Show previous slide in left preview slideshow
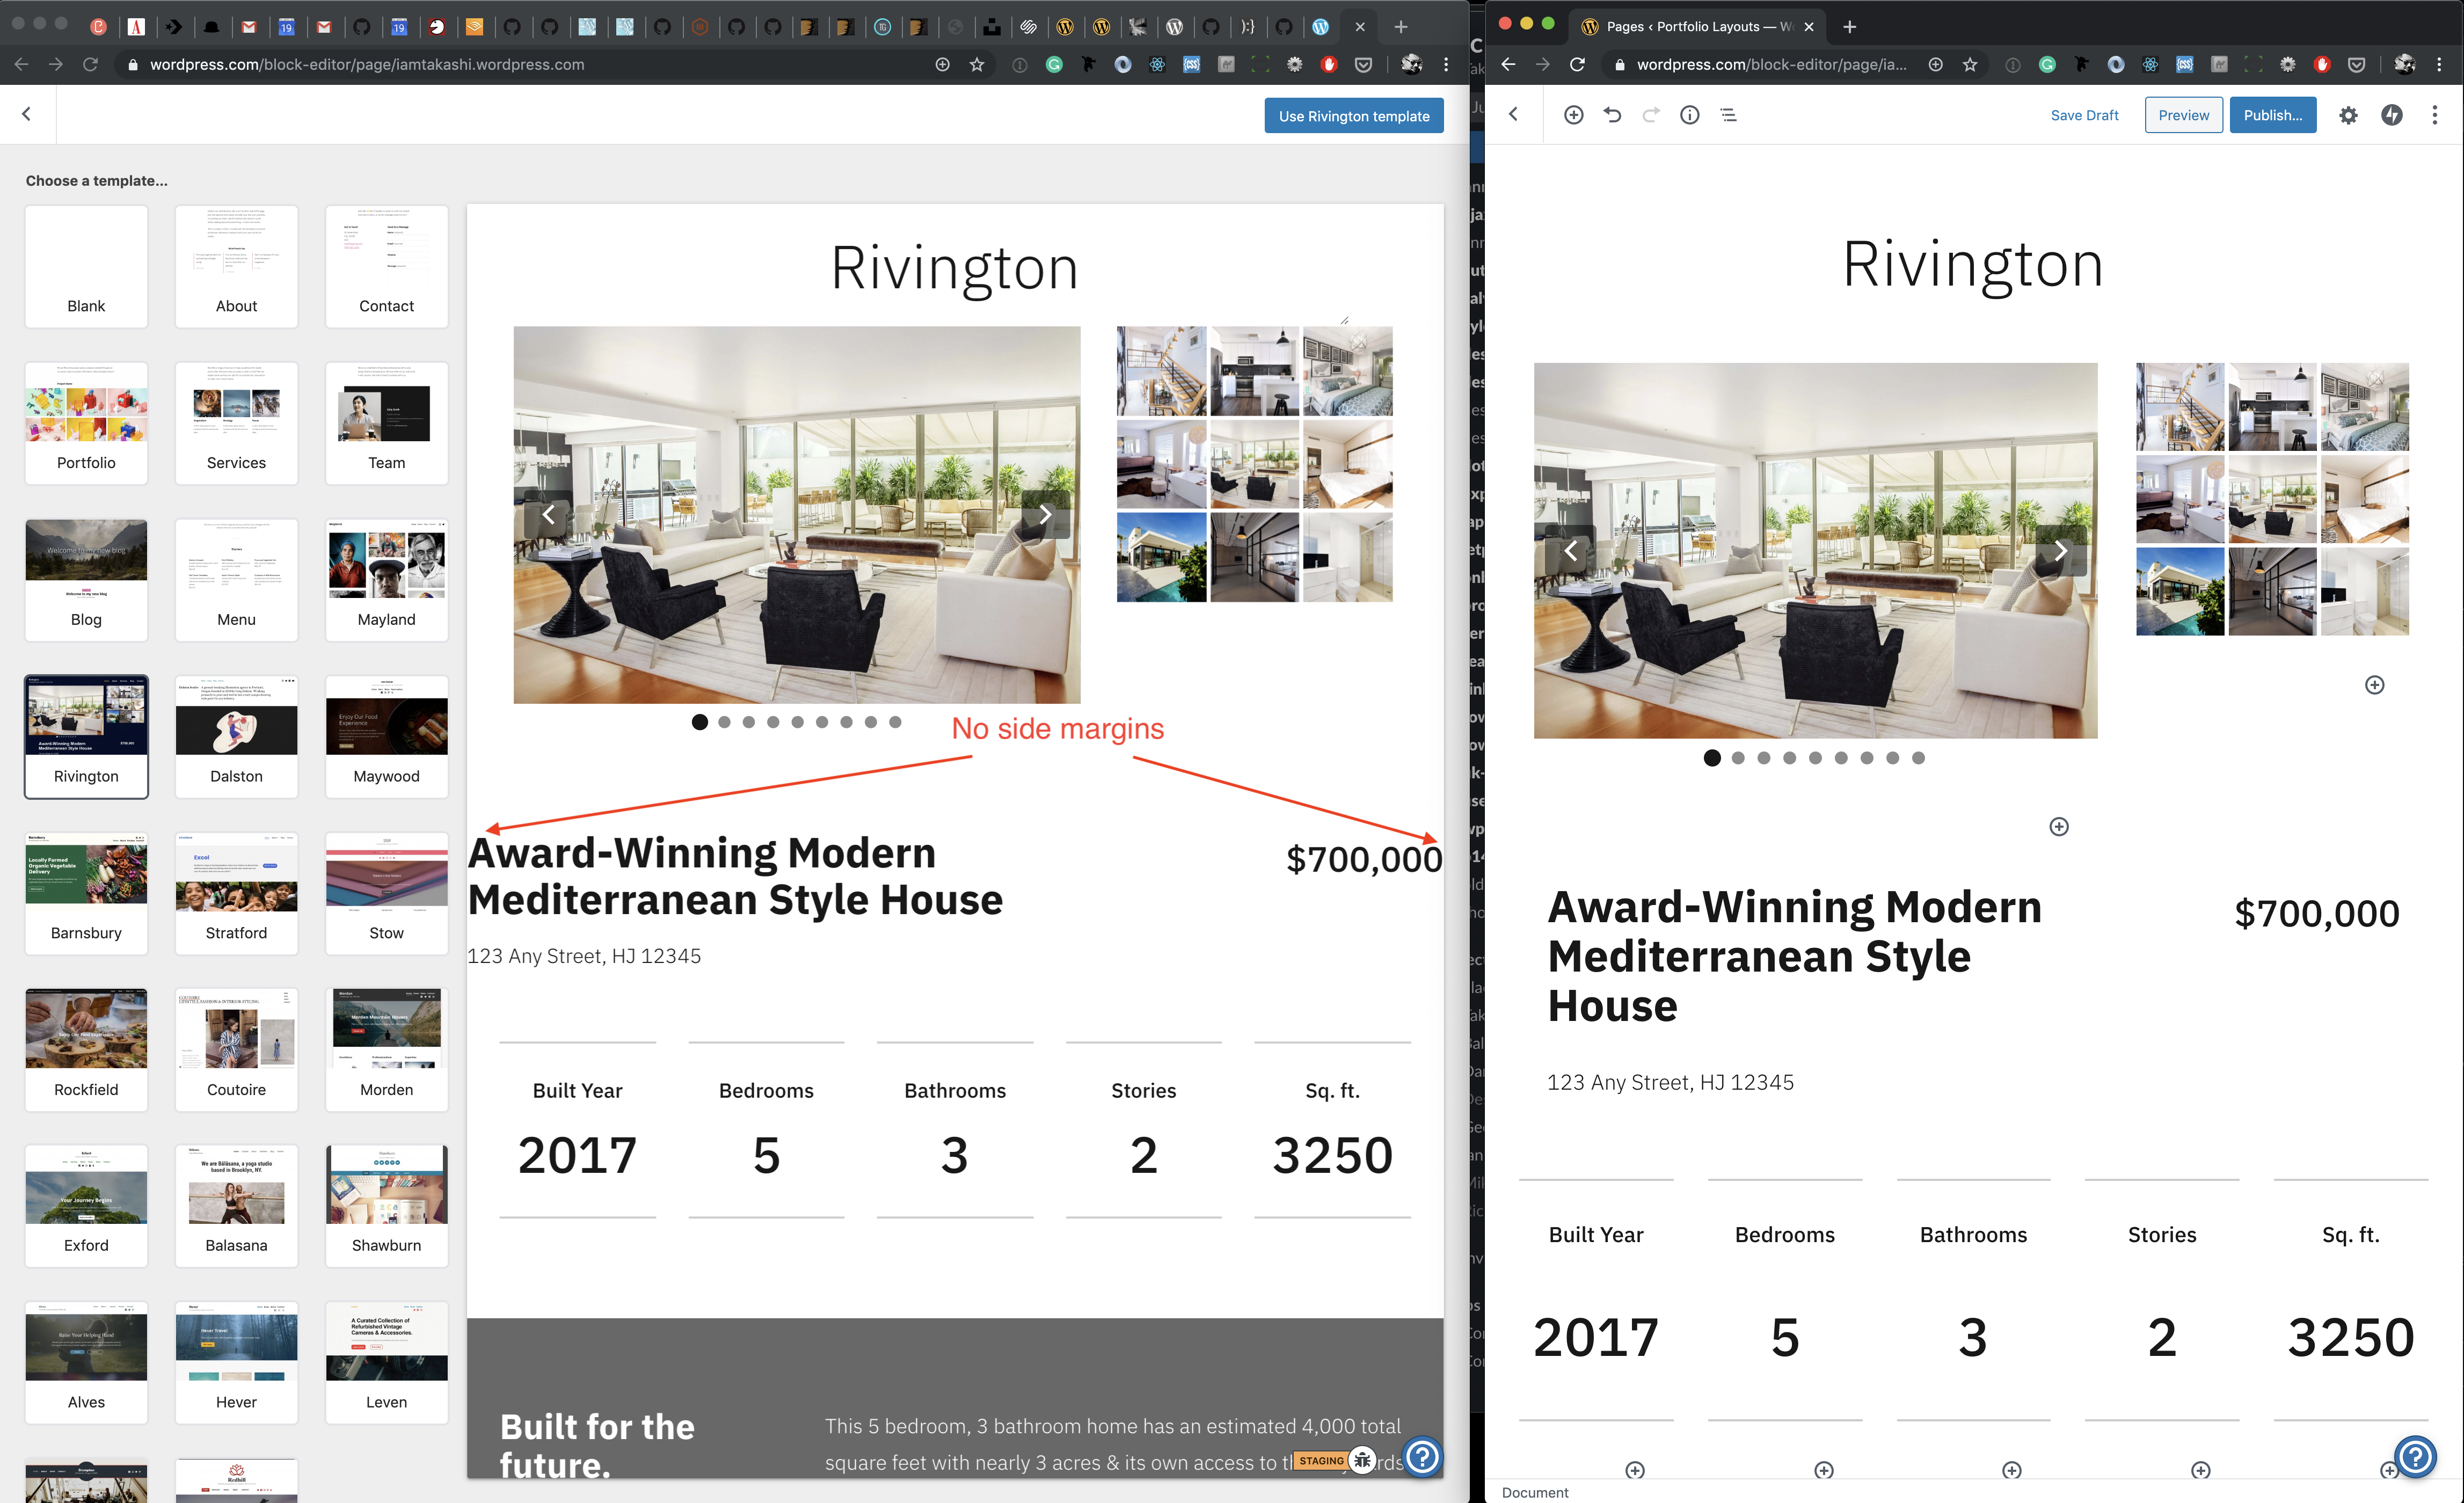2464x1503 pixels. pyautogui.click(x=548, y=515)
